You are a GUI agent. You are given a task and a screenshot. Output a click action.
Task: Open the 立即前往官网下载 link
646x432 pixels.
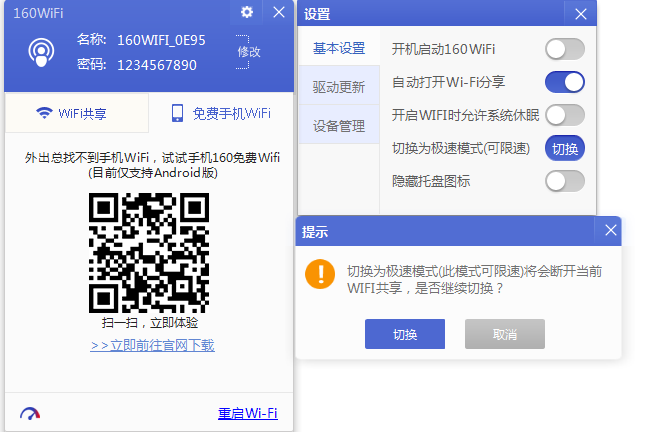coord(152,345)
